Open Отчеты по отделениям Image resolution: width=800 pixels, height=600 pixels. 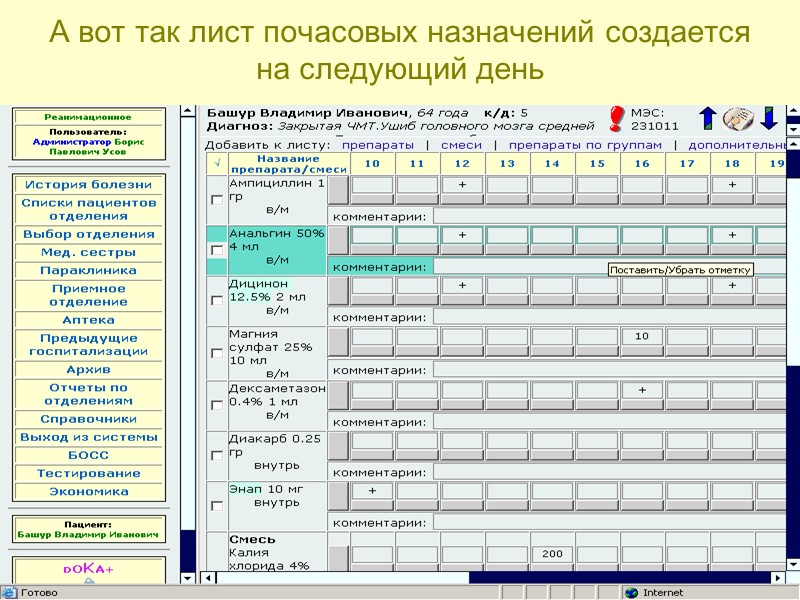[x=89, y=394]
